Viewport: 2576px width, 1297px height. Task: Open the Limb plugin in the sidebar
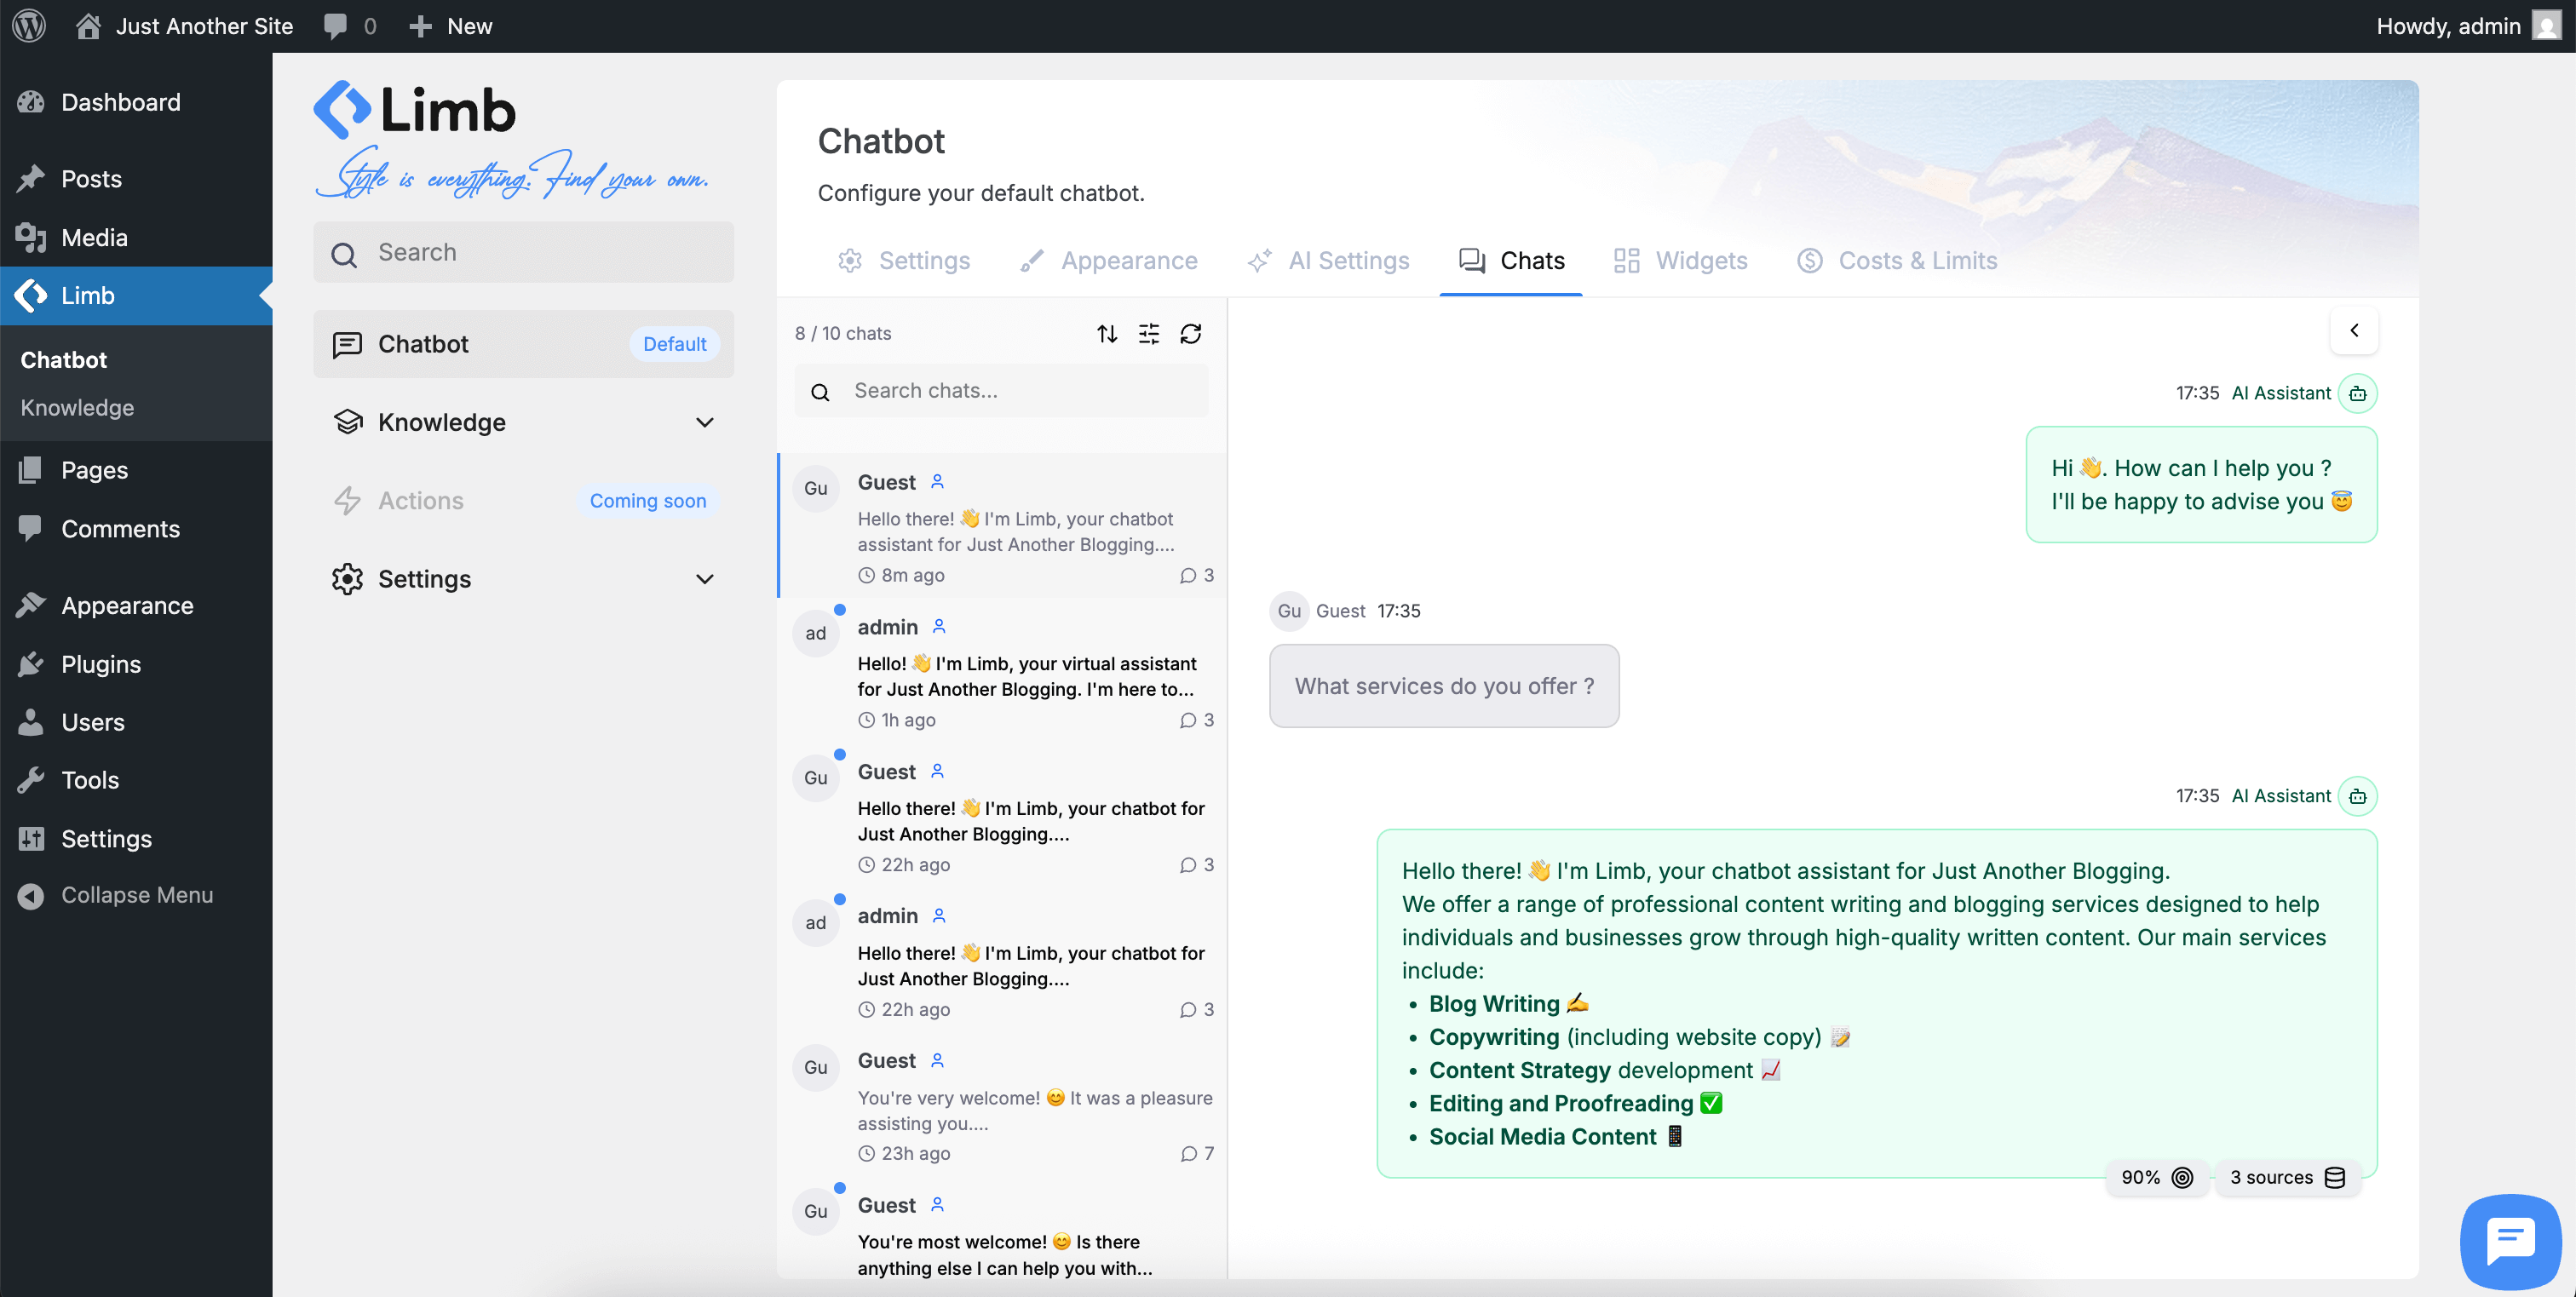pyautogui.click(x=88, y=295)
